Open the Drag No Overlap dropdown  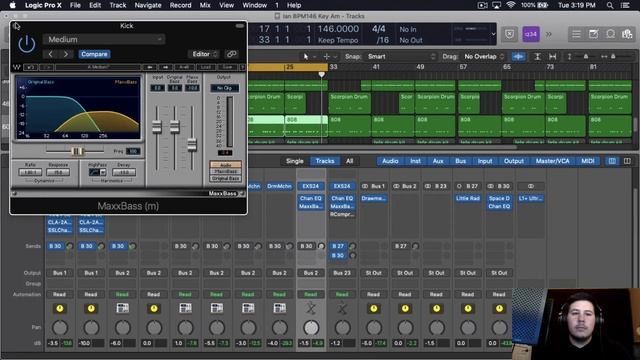(x=484, y=57)
